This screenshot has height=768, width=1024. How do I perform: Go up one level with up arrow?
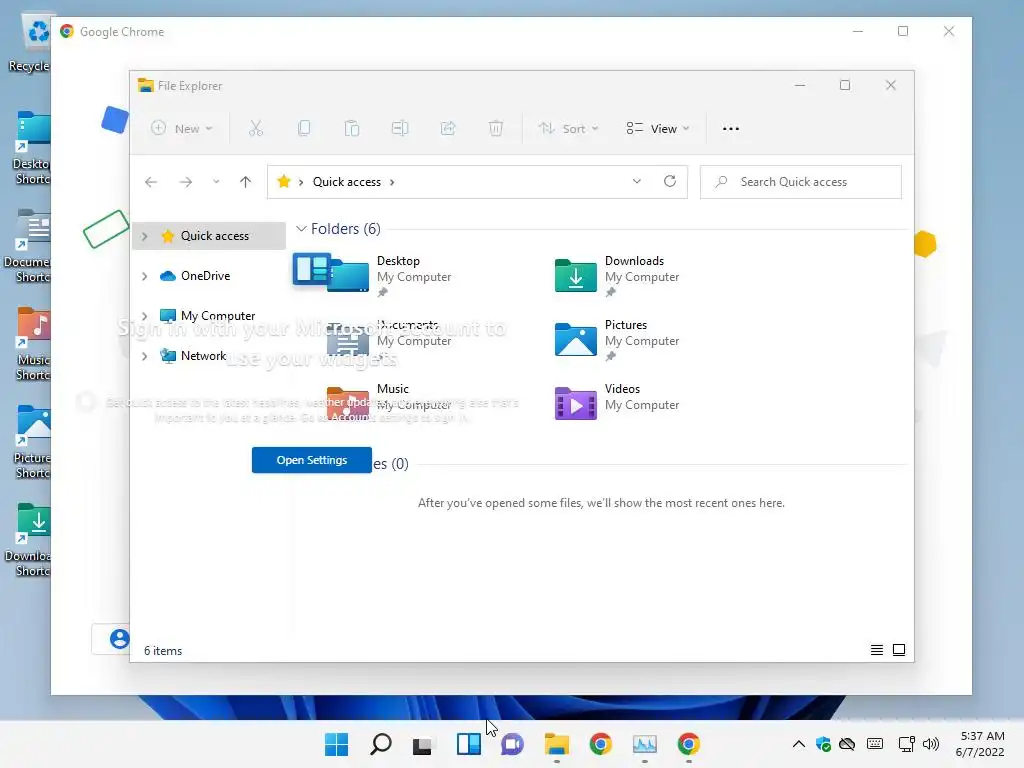(x=246, y=182)
